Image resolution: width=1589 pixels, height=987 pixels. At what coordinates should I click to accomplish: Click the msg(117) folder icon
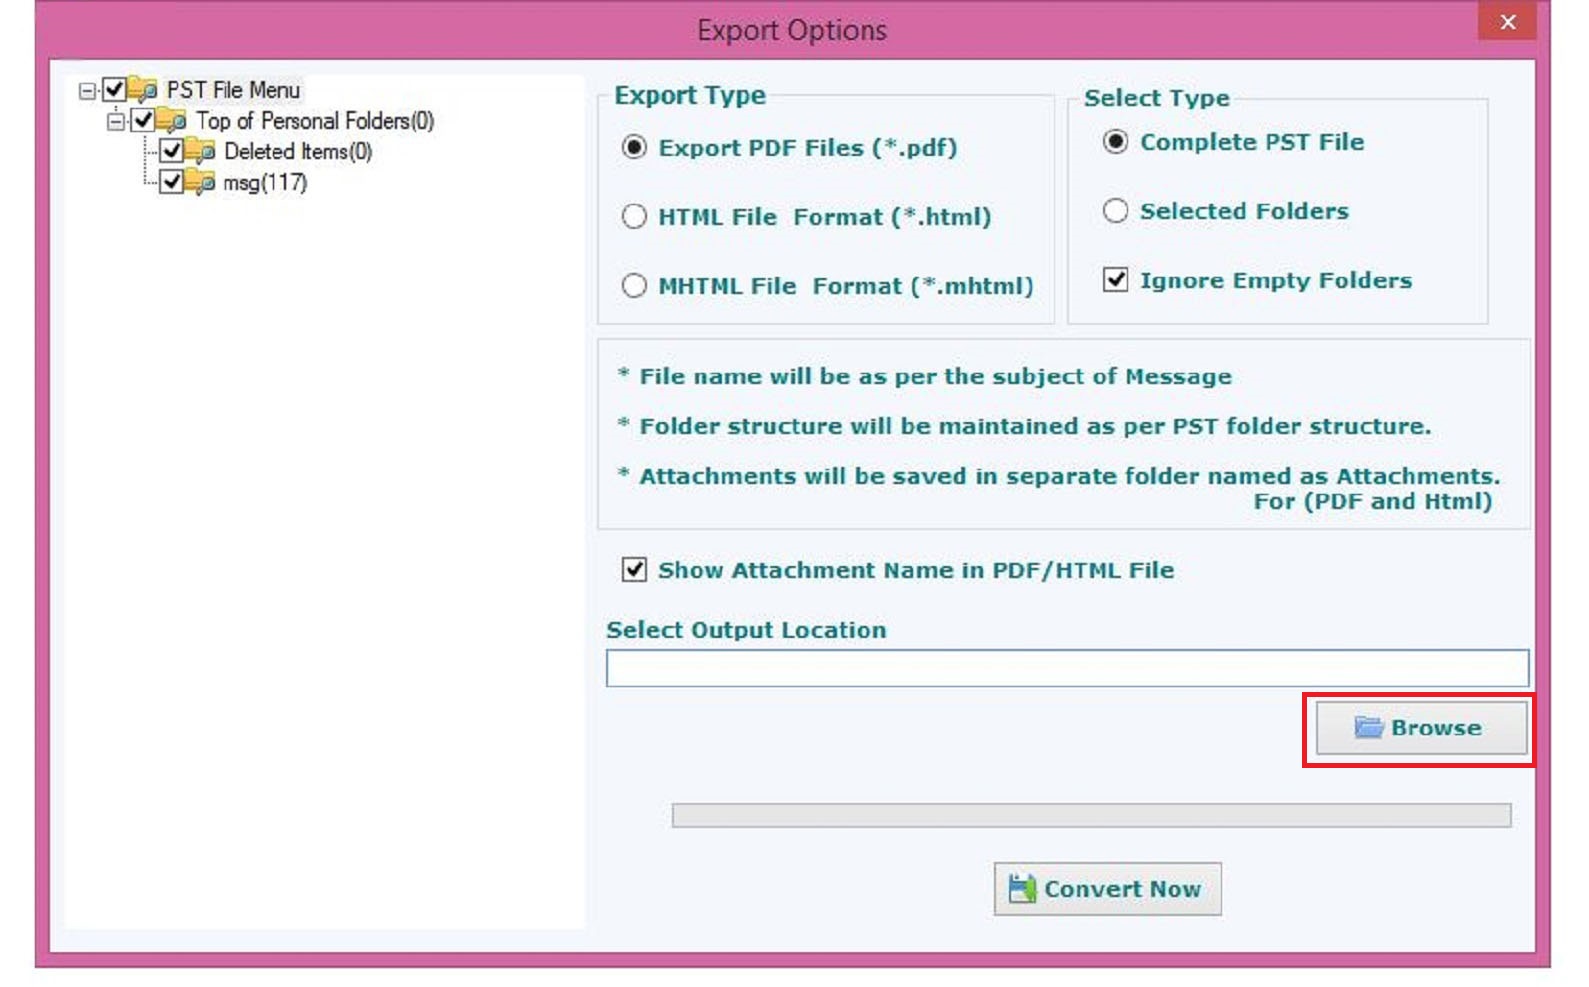[x=200, y=182]
